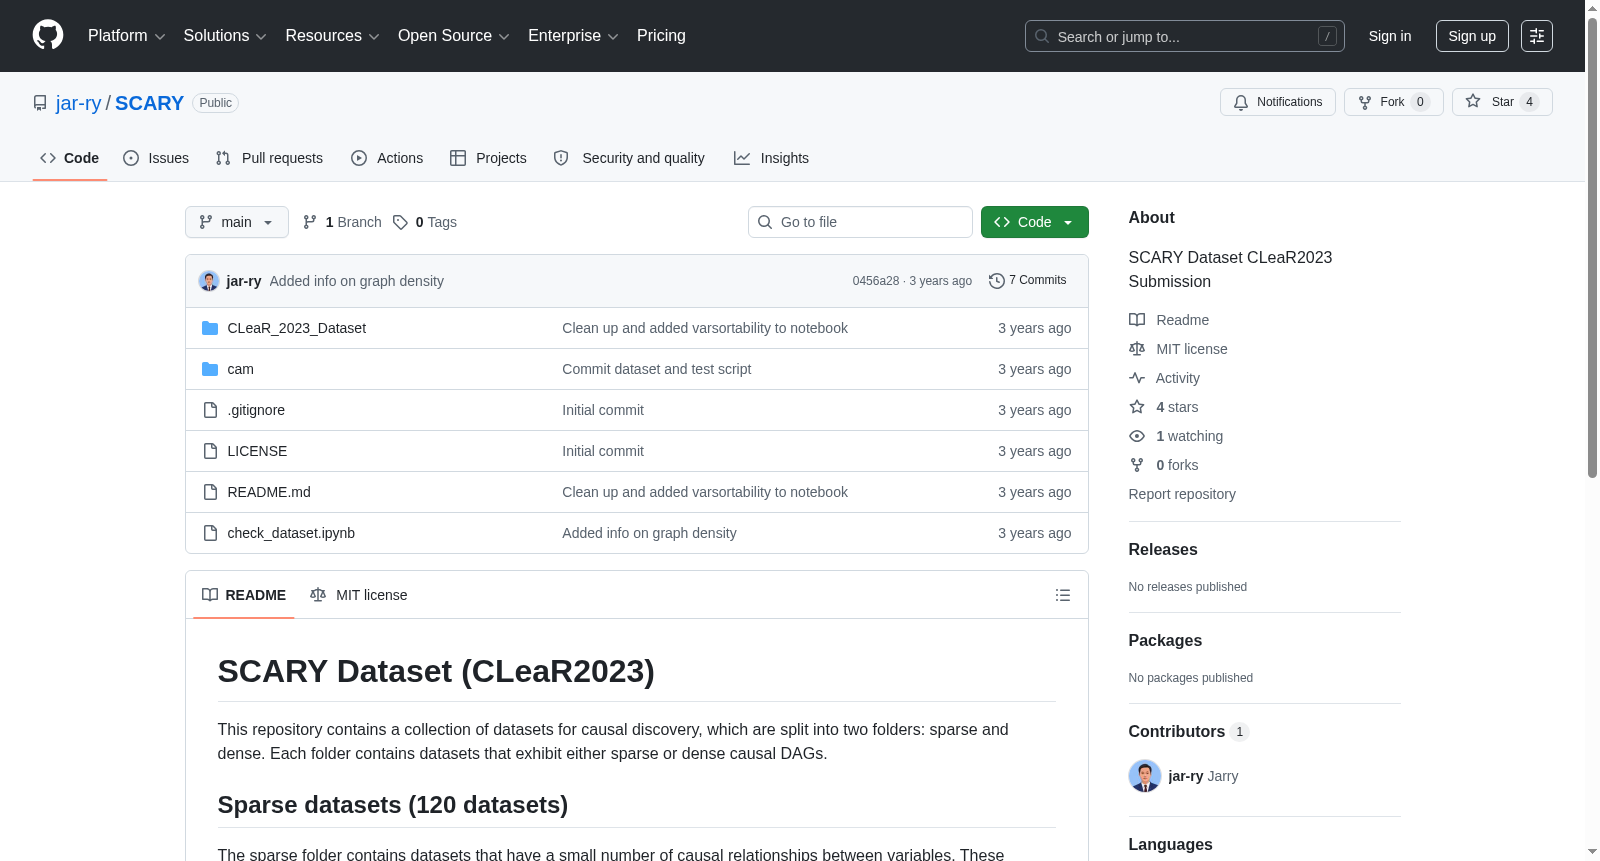Viewport: 1600px width, 861px height.
Task: Click the Sign up button
Action: 1472,36
